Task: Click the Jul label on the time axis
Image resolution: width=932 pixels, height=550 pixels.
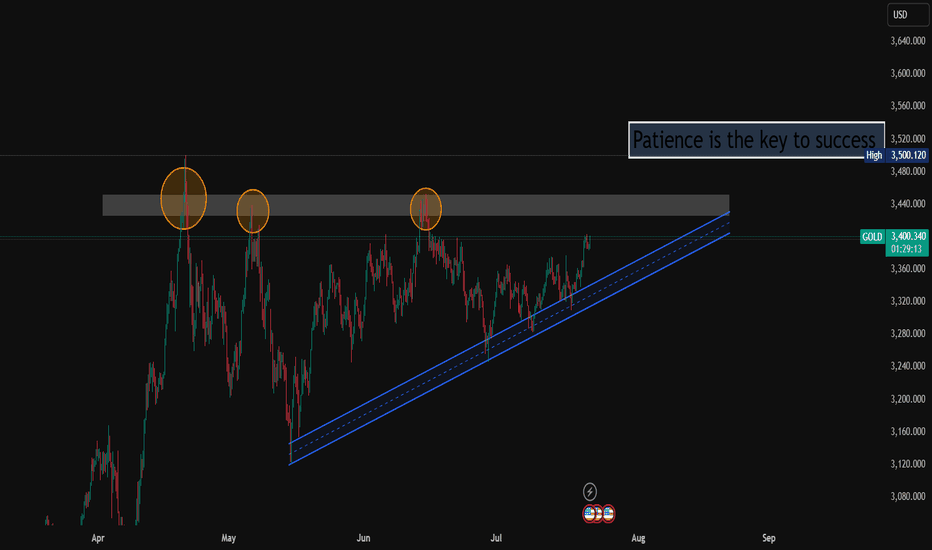Action: click(496, 538)
